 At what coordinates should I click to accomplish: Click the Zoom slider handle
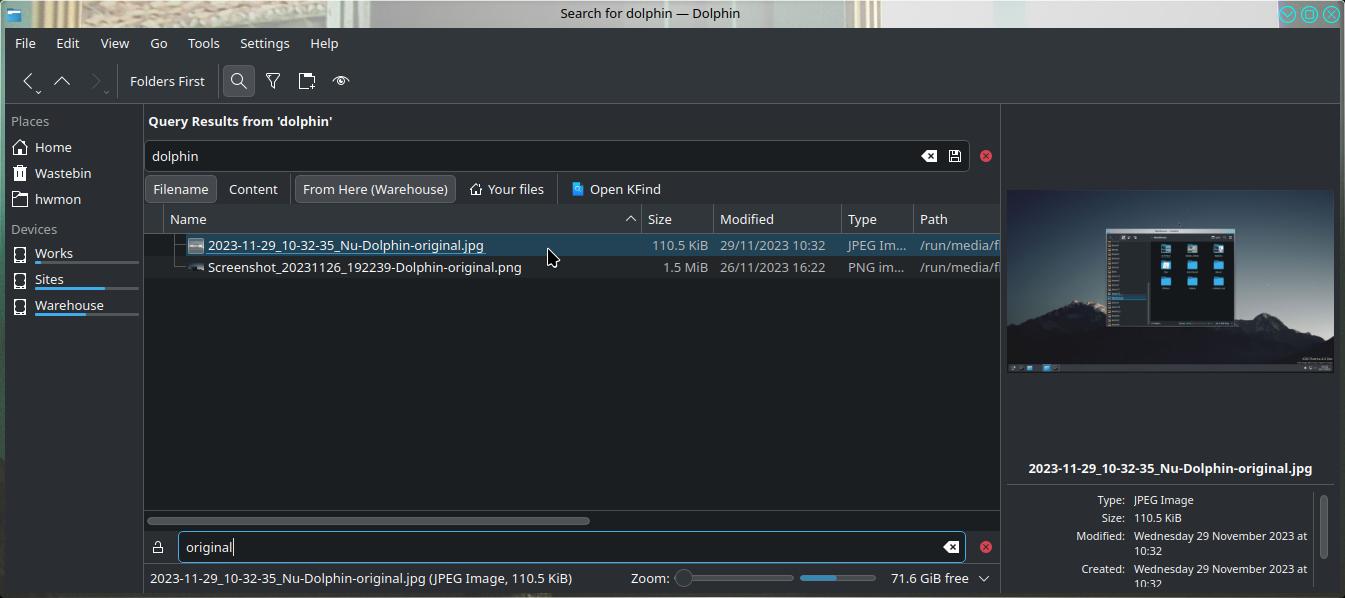tap(684, 578)
